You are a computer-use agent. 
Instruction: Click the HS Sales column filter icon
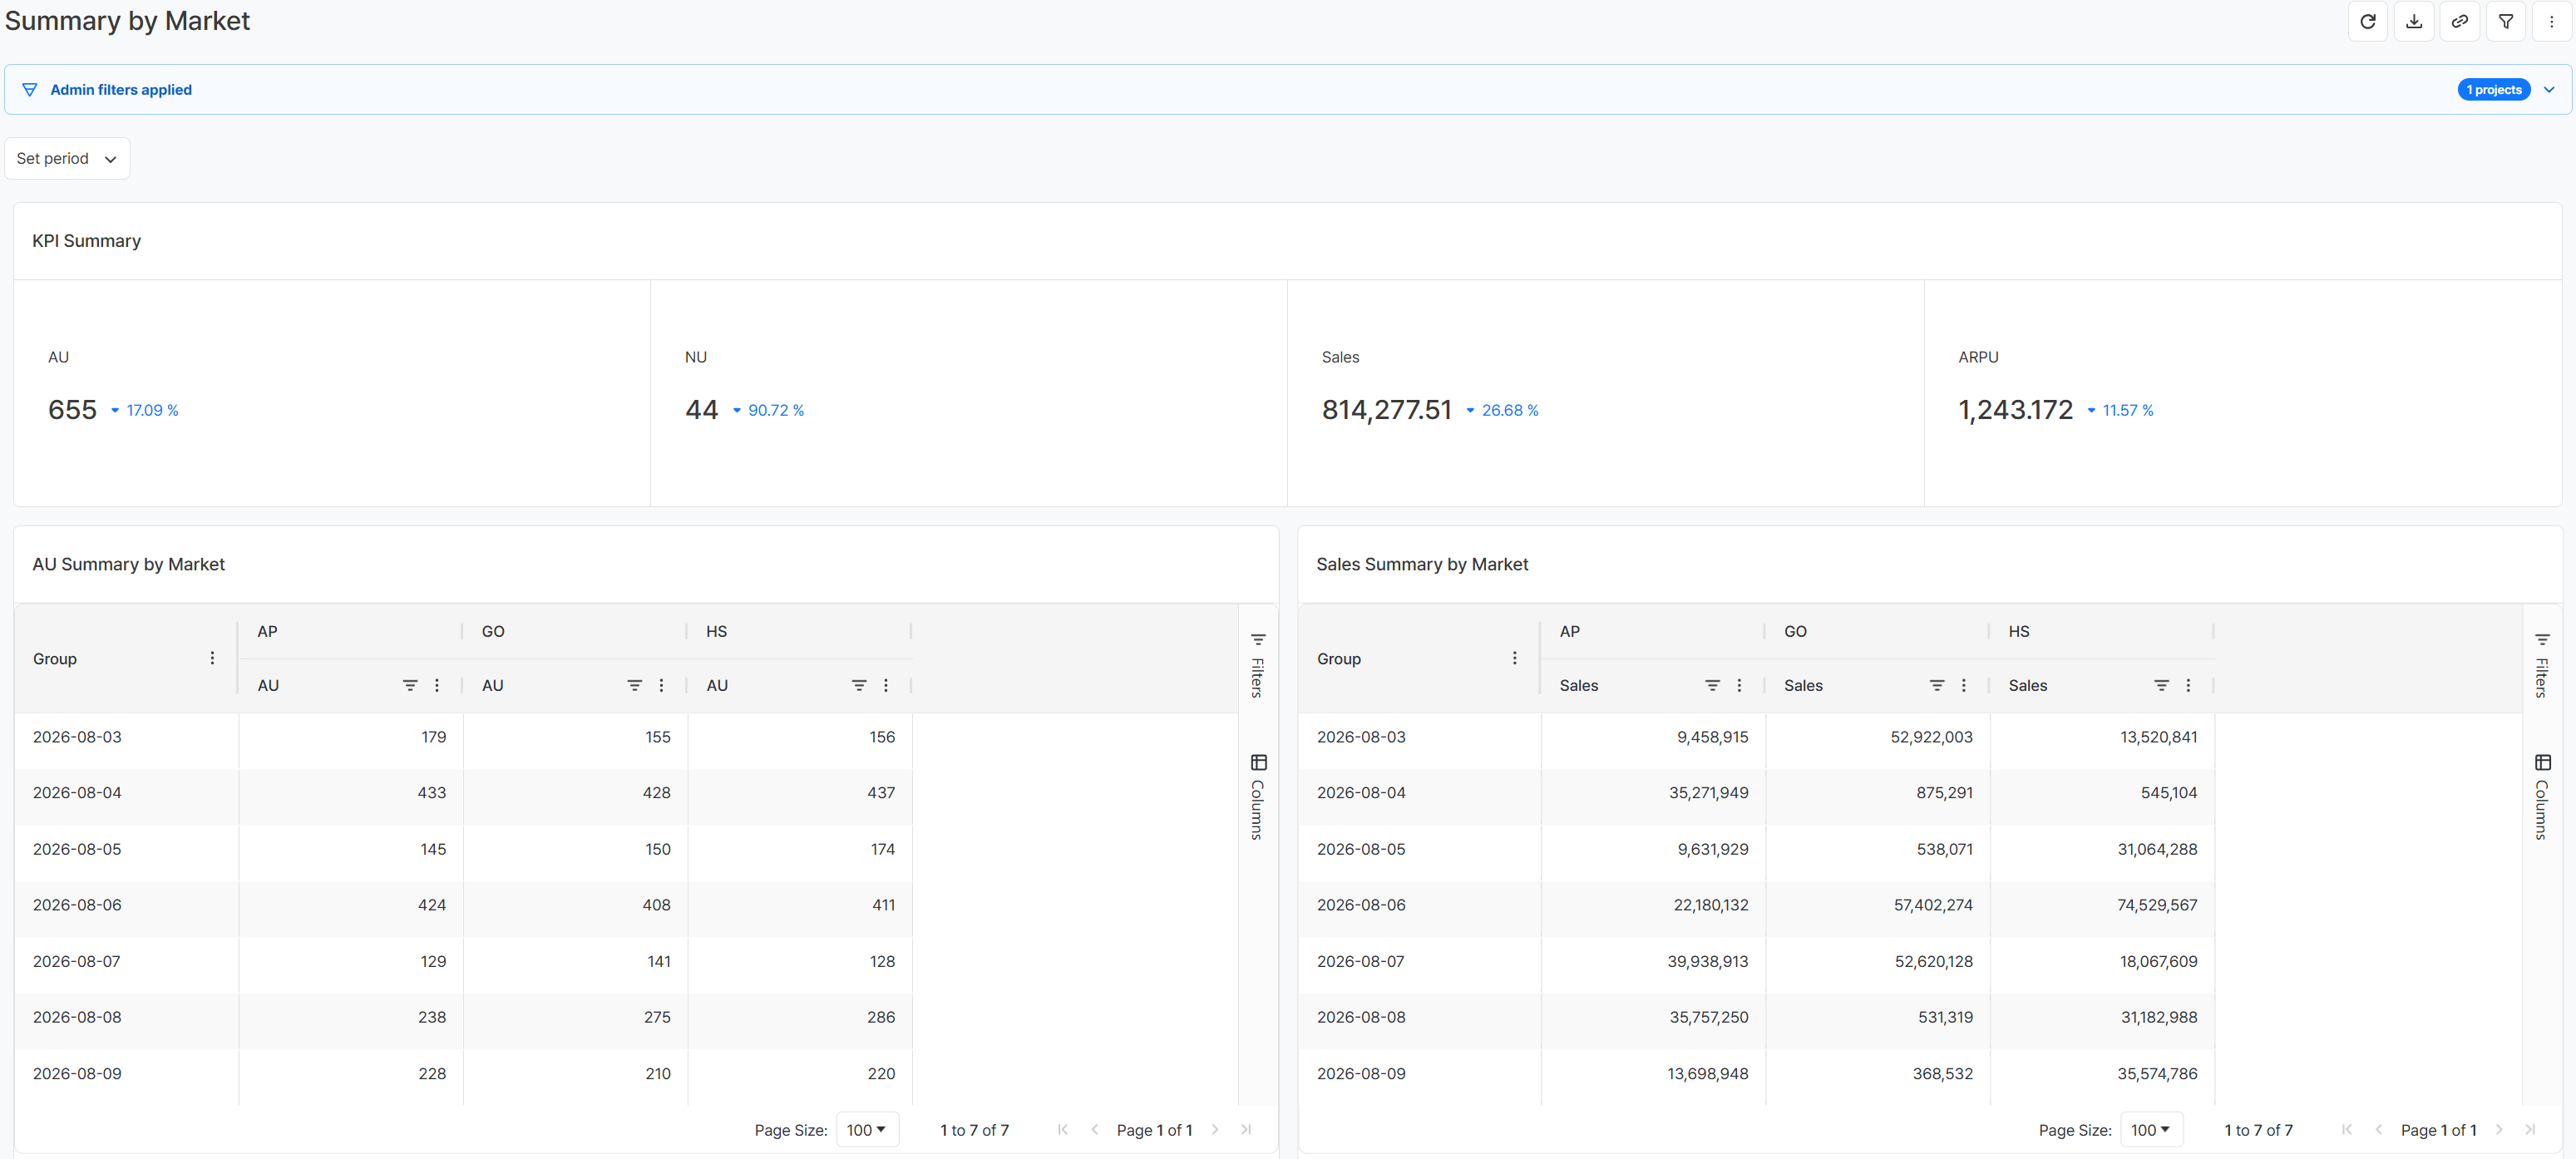[2161, 685]
